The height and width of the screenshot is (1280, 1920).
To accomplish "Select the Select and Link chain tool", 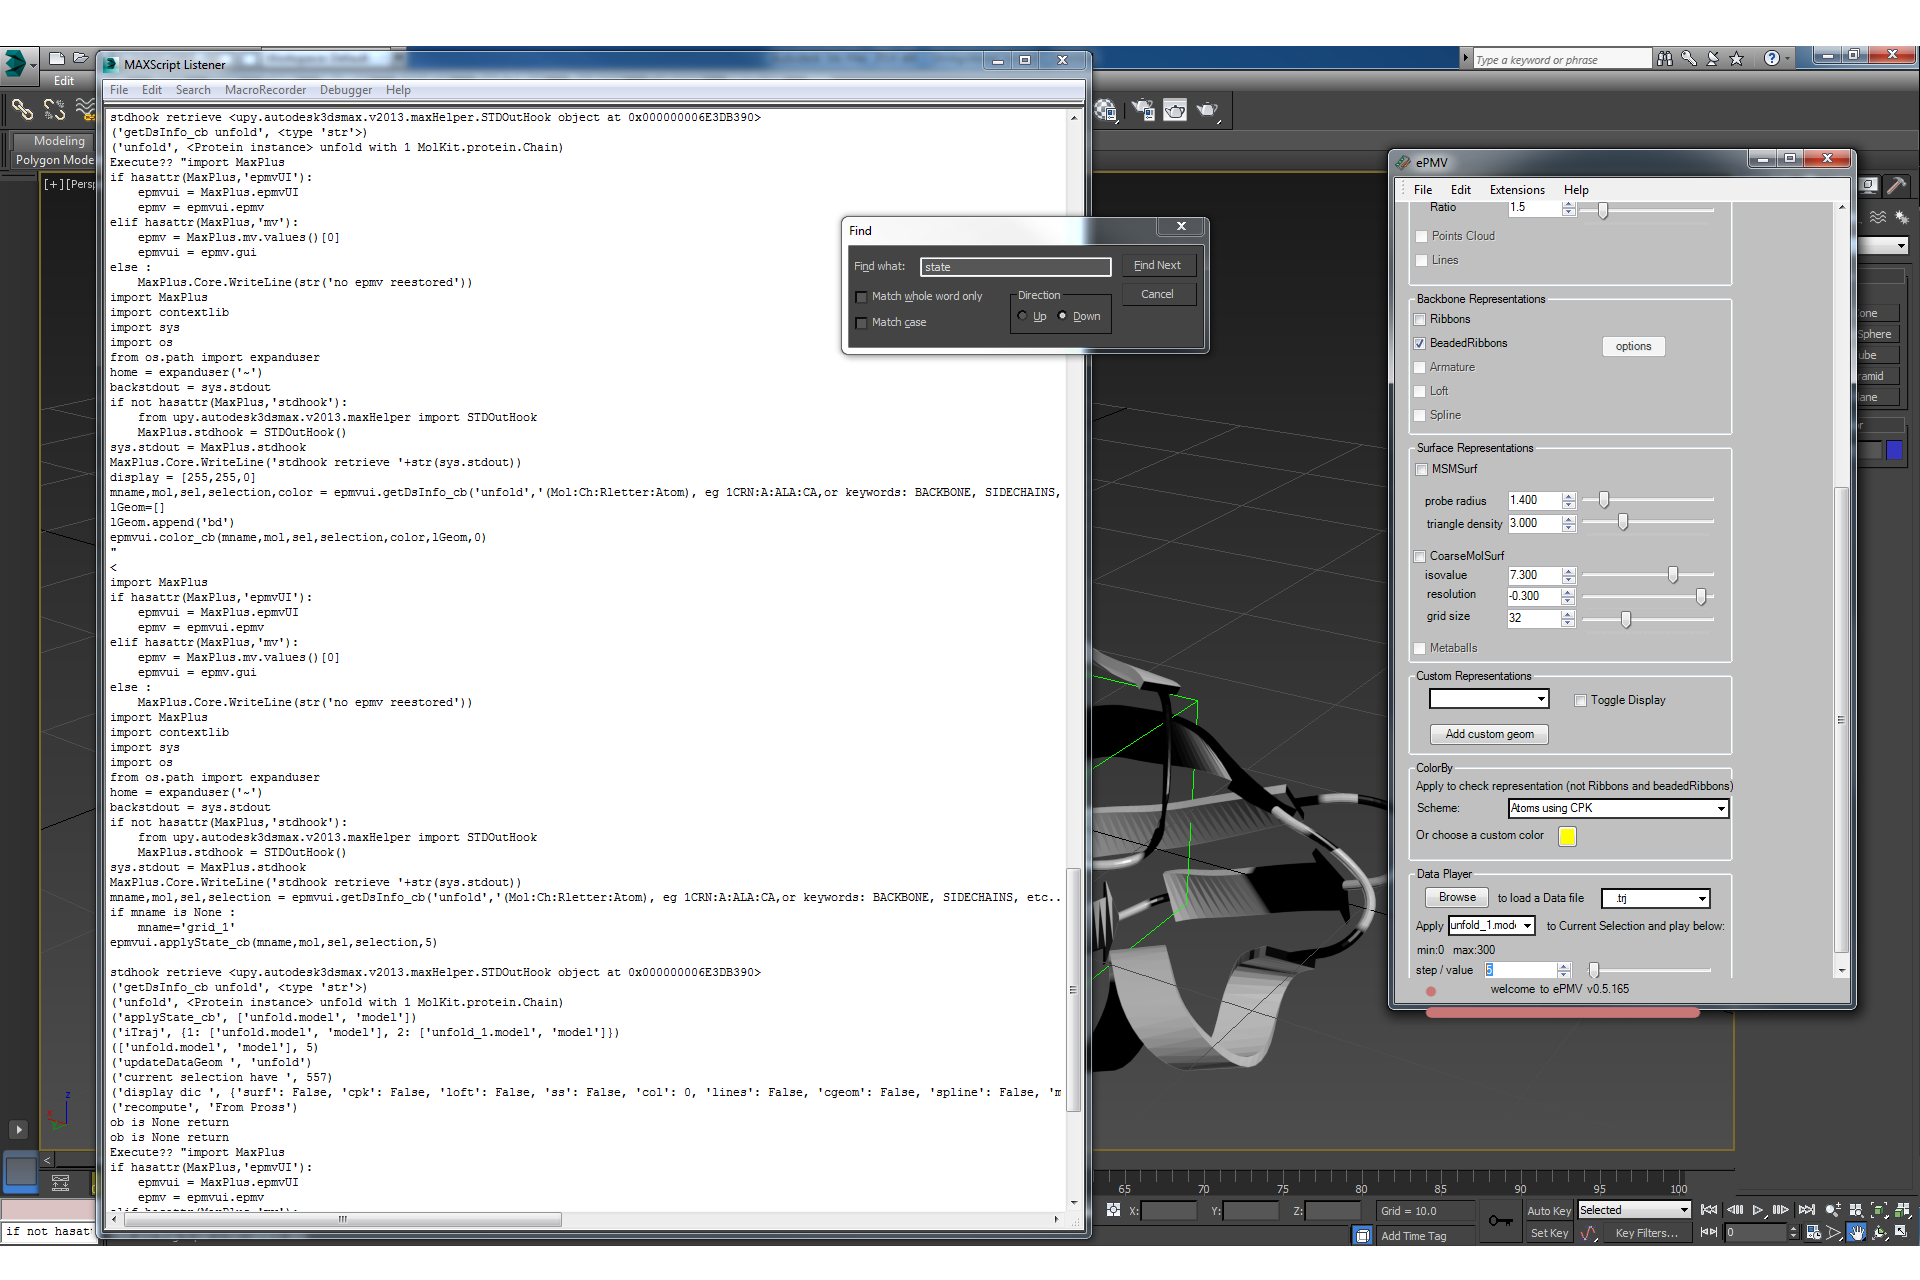I will pyautogui.click(x=22, y=109).
